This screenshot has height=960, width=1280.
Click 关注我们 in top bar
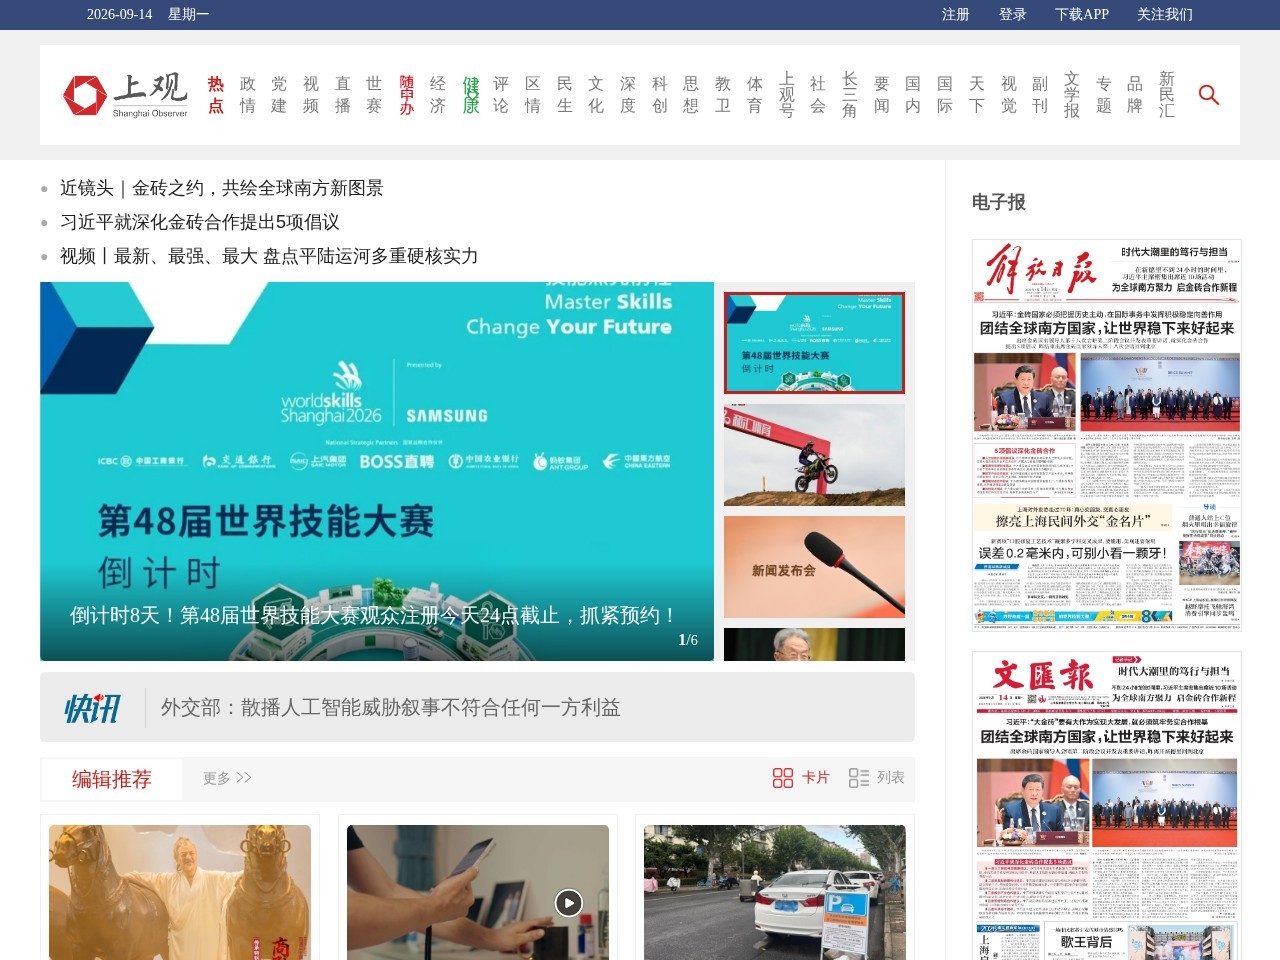[x=1165, y=14]
